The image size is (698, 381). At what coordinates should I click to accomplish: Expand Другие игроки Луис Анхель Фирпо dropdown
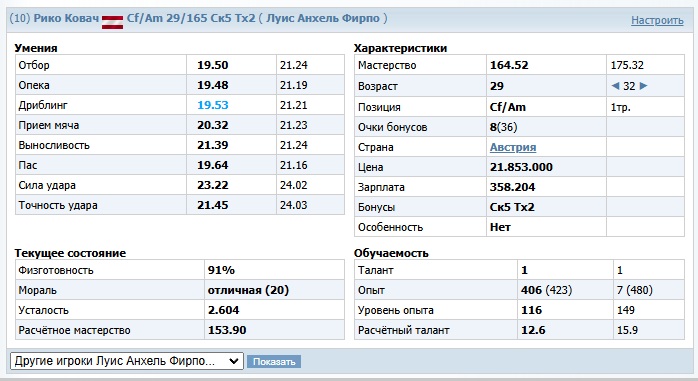click(x=127, y=361)
